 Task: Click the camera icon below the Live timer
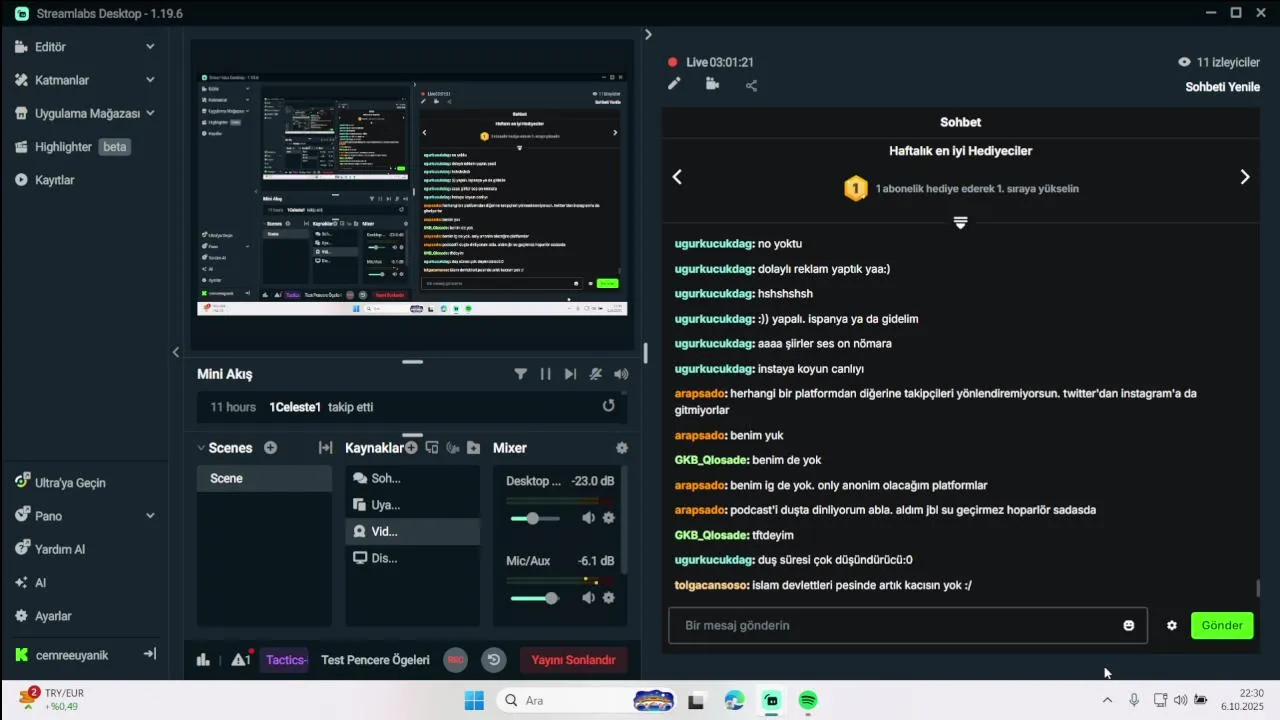[x=712, y=85]
